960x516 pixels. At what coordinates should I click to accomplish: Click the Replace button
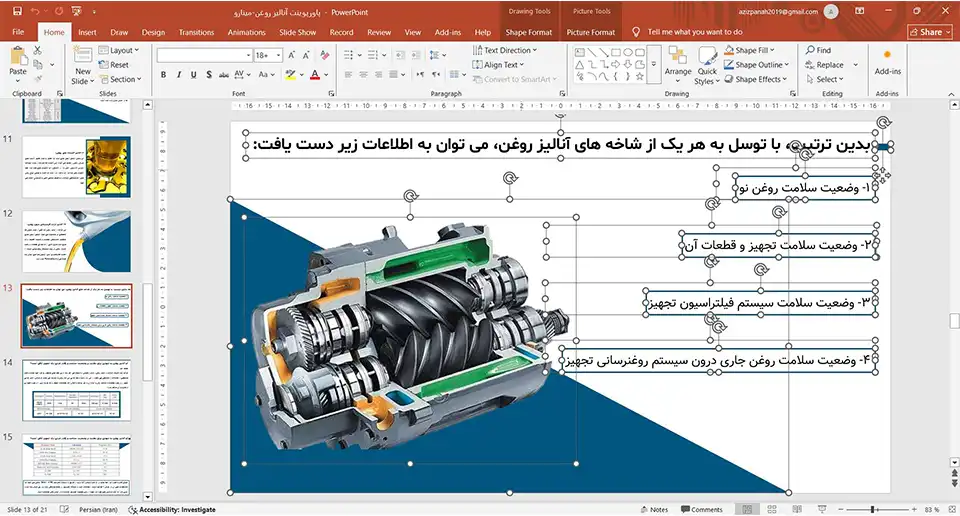click(x=824, y=65)
